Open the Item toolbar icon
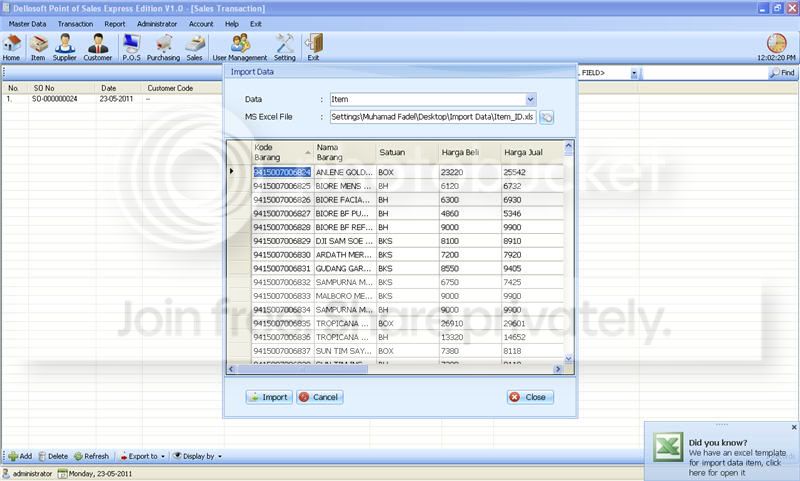The width and height of the screenshot is (800, 481). click(38, 47)
